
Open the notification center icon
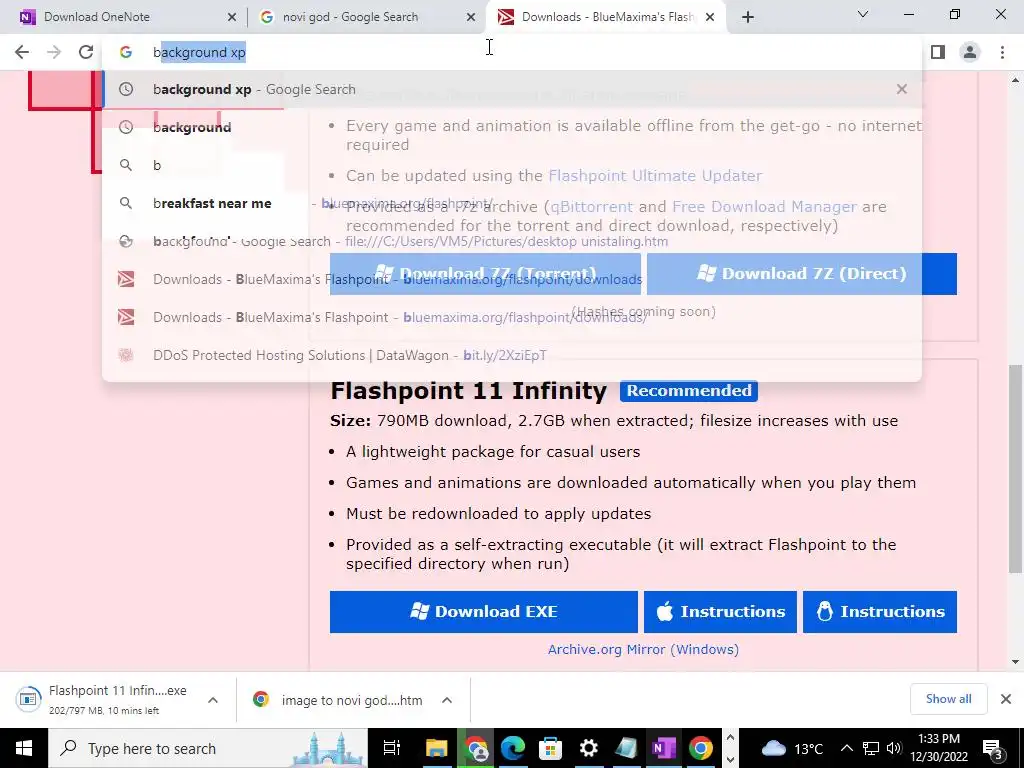(x=991, y=748)
